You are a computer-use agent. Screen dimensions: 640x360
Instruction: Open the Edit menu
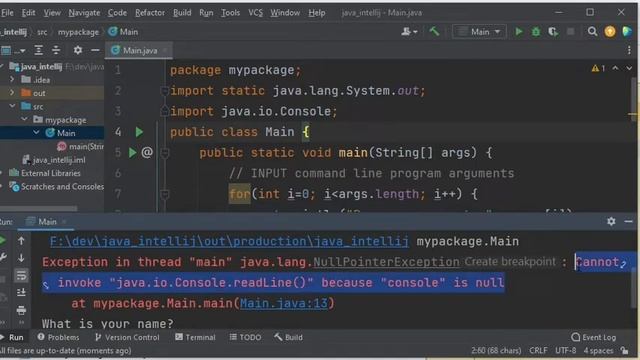pos(28,13)
